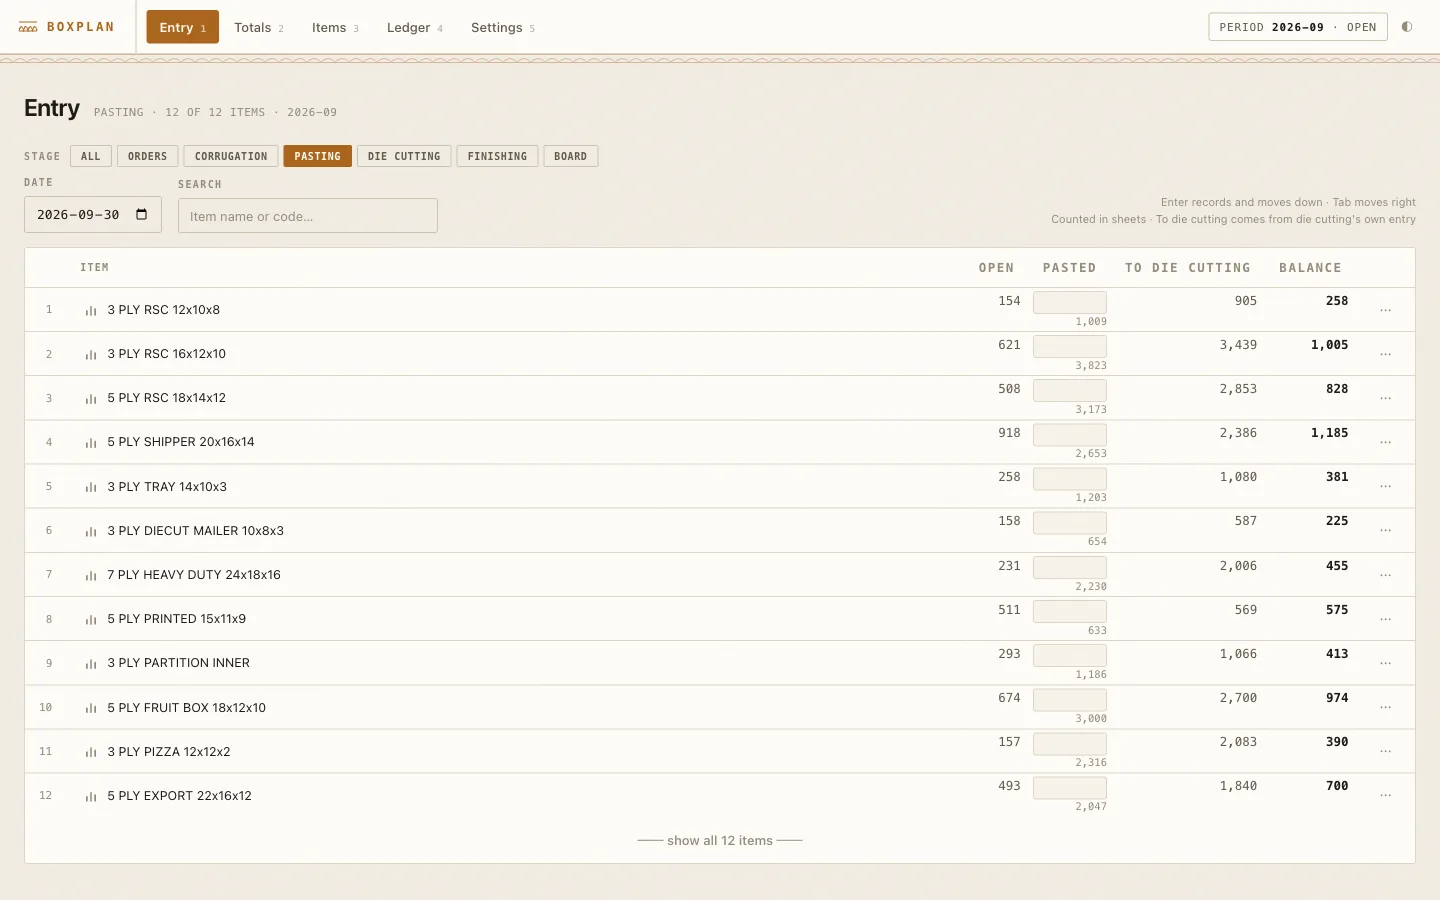Focus the item name or code search field

tap(308, 216)
